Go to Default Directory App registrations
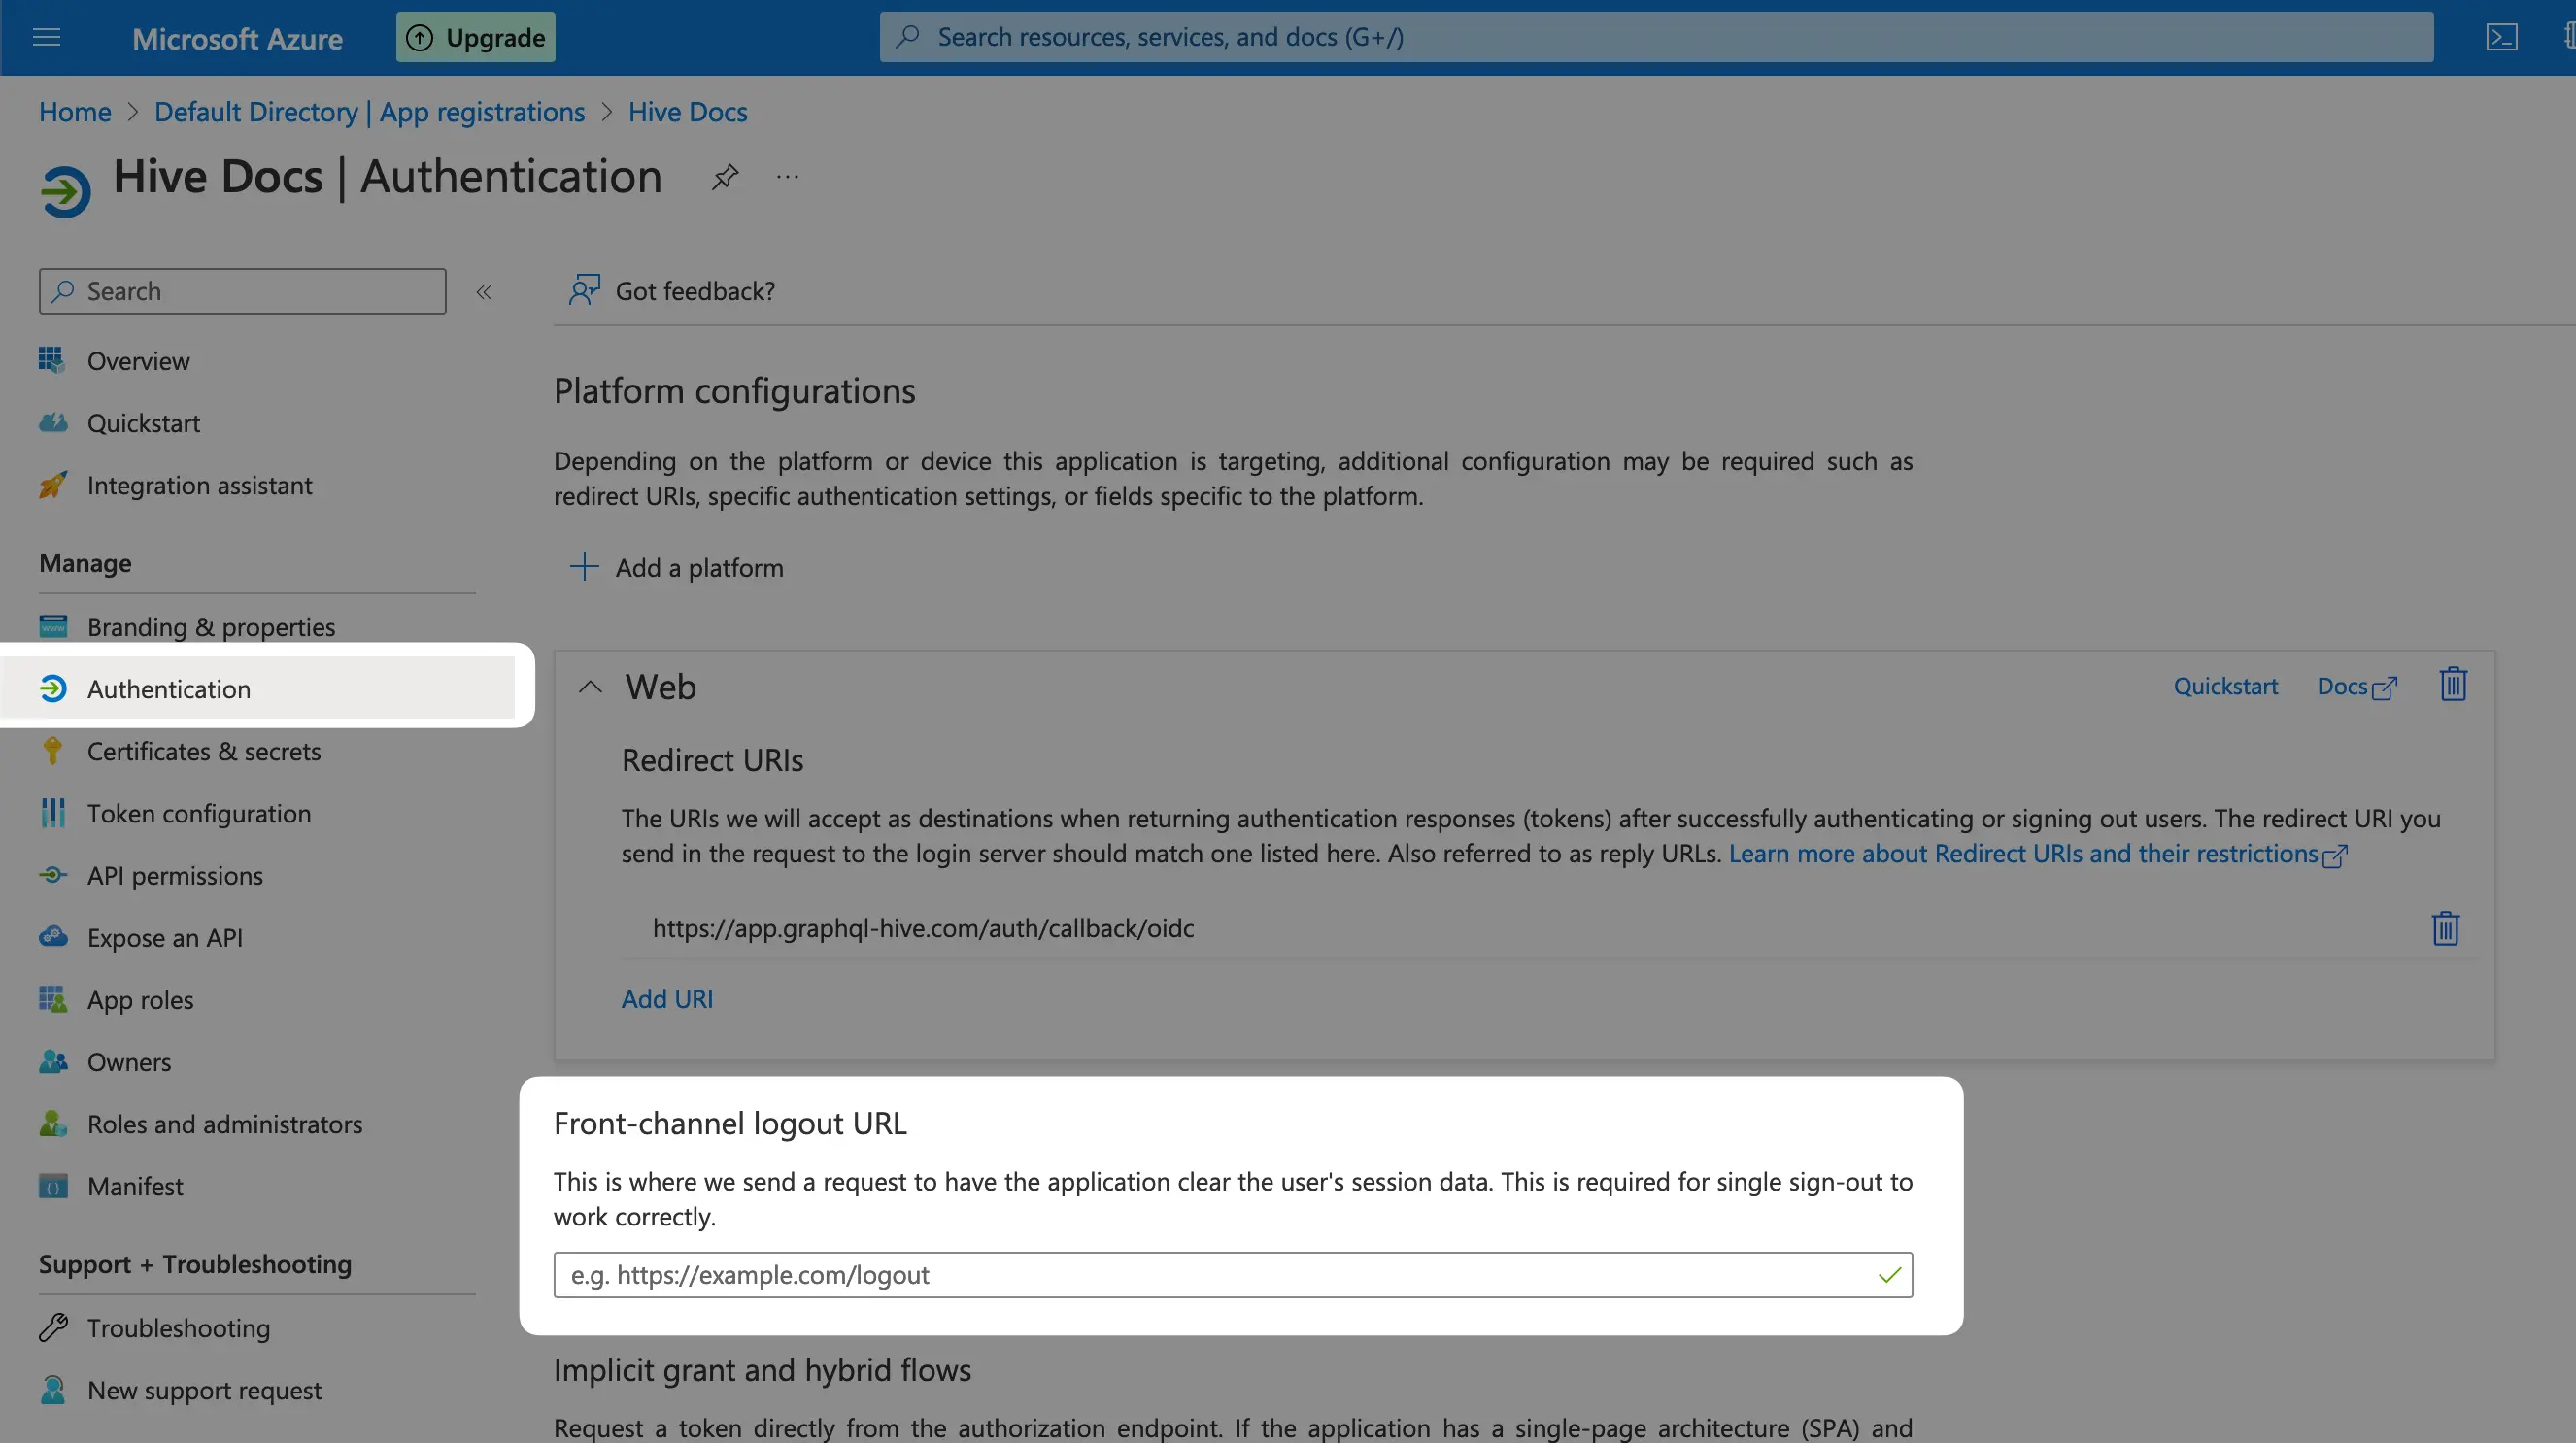This screenshot has height=1443, width=2576. pos(369,112)
